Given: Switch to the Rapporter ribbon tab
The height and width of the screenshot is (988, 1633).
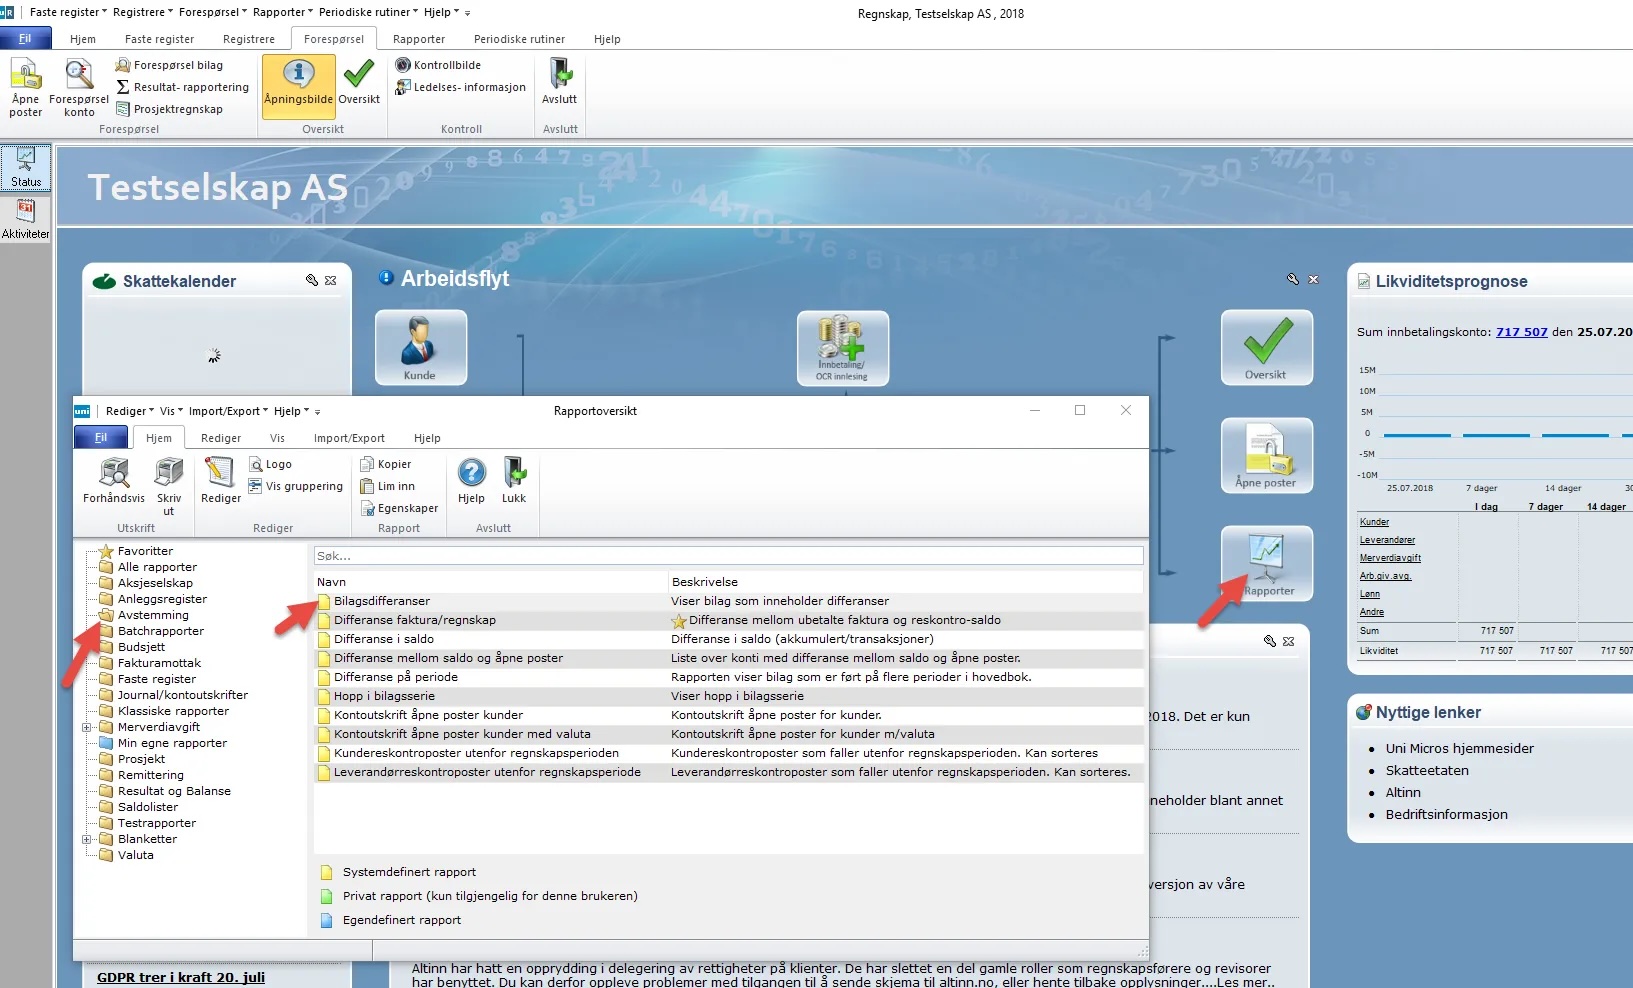Looking at the screenshot, I should click(419, 39).
